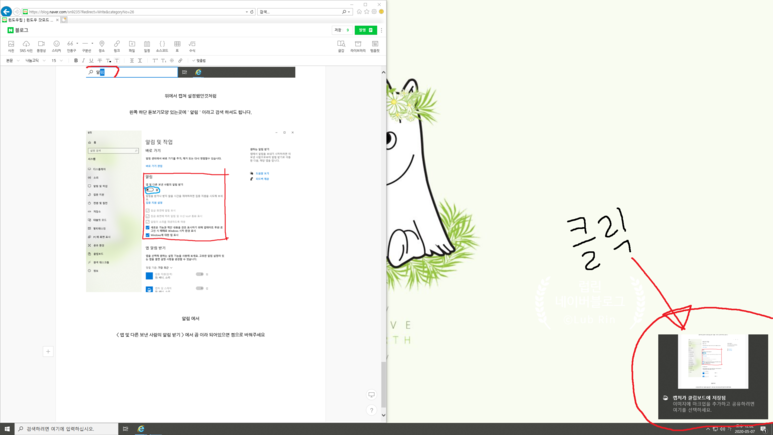Open the font size 15 dropdown

[x=57, y=61]
